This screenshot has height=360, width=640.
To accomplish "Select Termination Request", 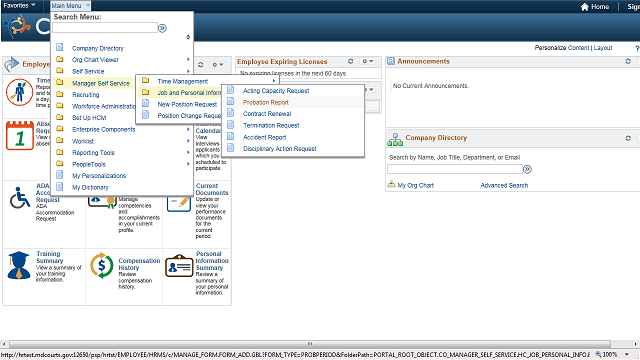I will pyautogui.click(x=271, y=125).
